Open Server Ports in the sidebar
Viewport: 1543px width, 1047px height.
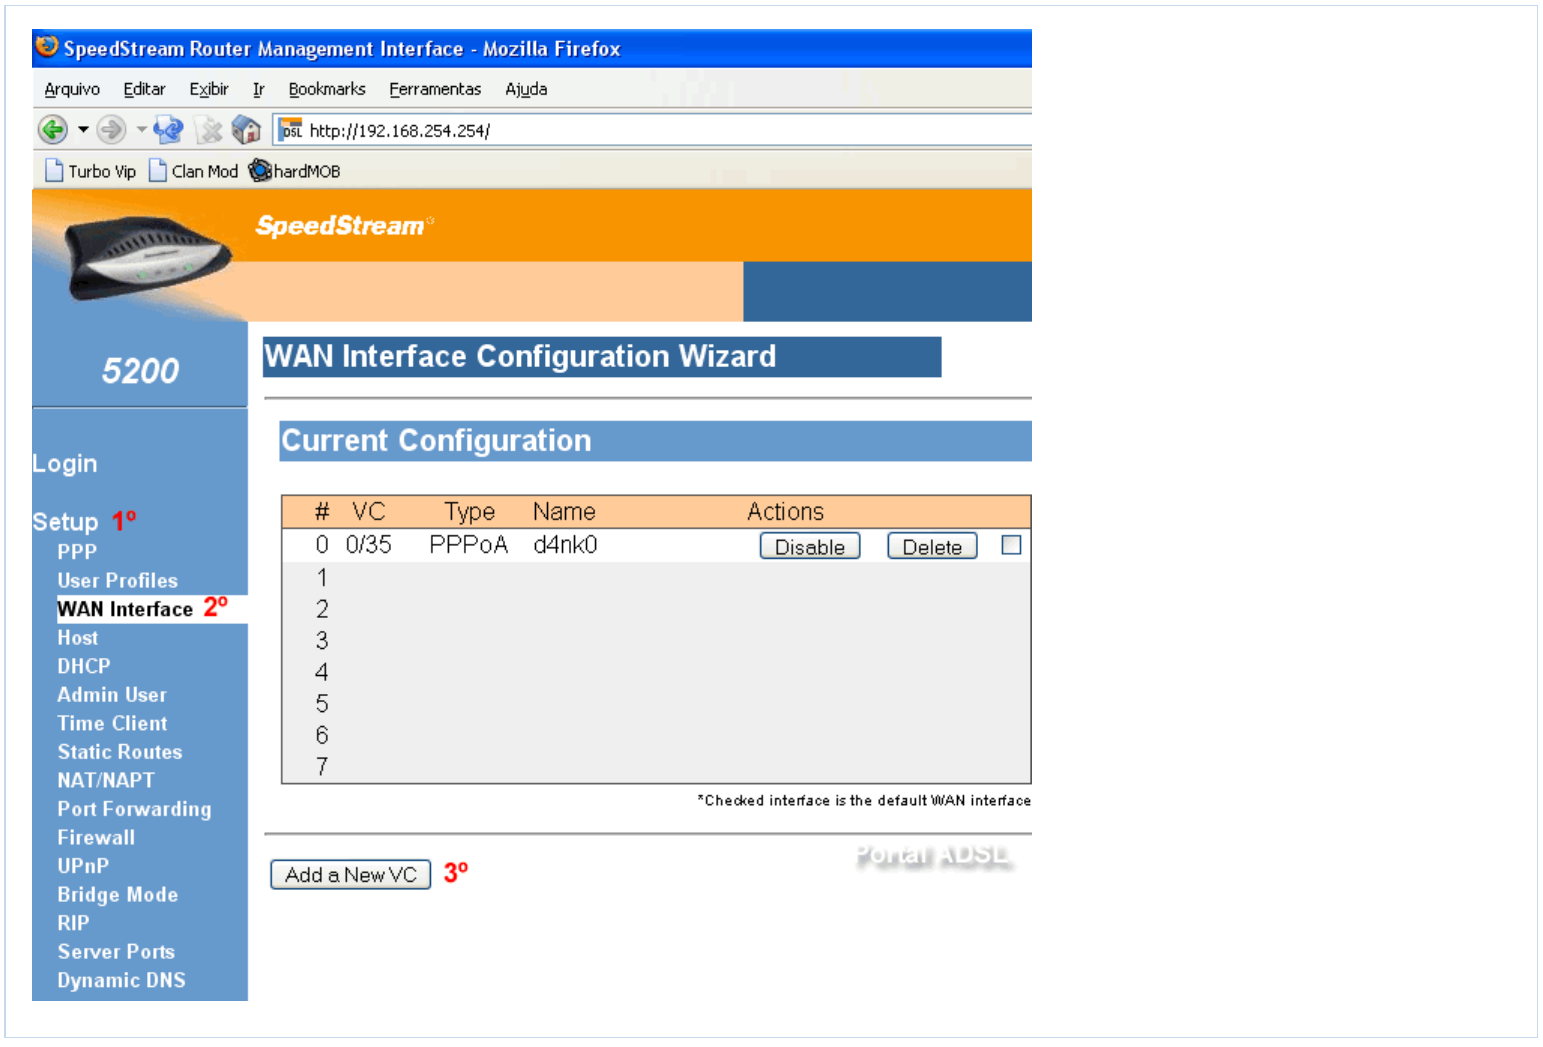116,952
